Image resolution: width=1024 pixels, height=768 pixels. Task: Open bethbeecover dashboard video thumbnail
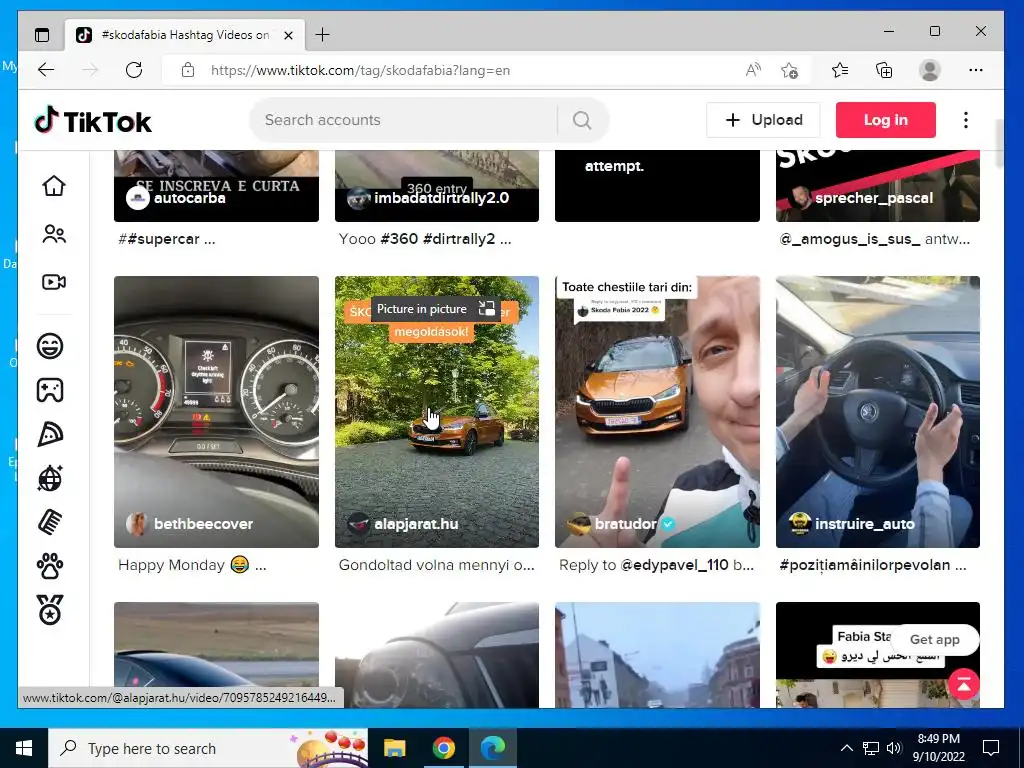tap(216, 411)
